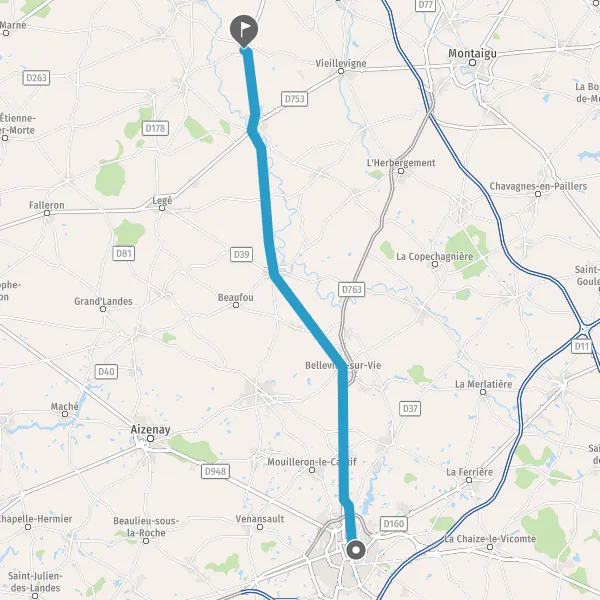Click the D948 road shield

pyautogui.click(x=215, y=471)
